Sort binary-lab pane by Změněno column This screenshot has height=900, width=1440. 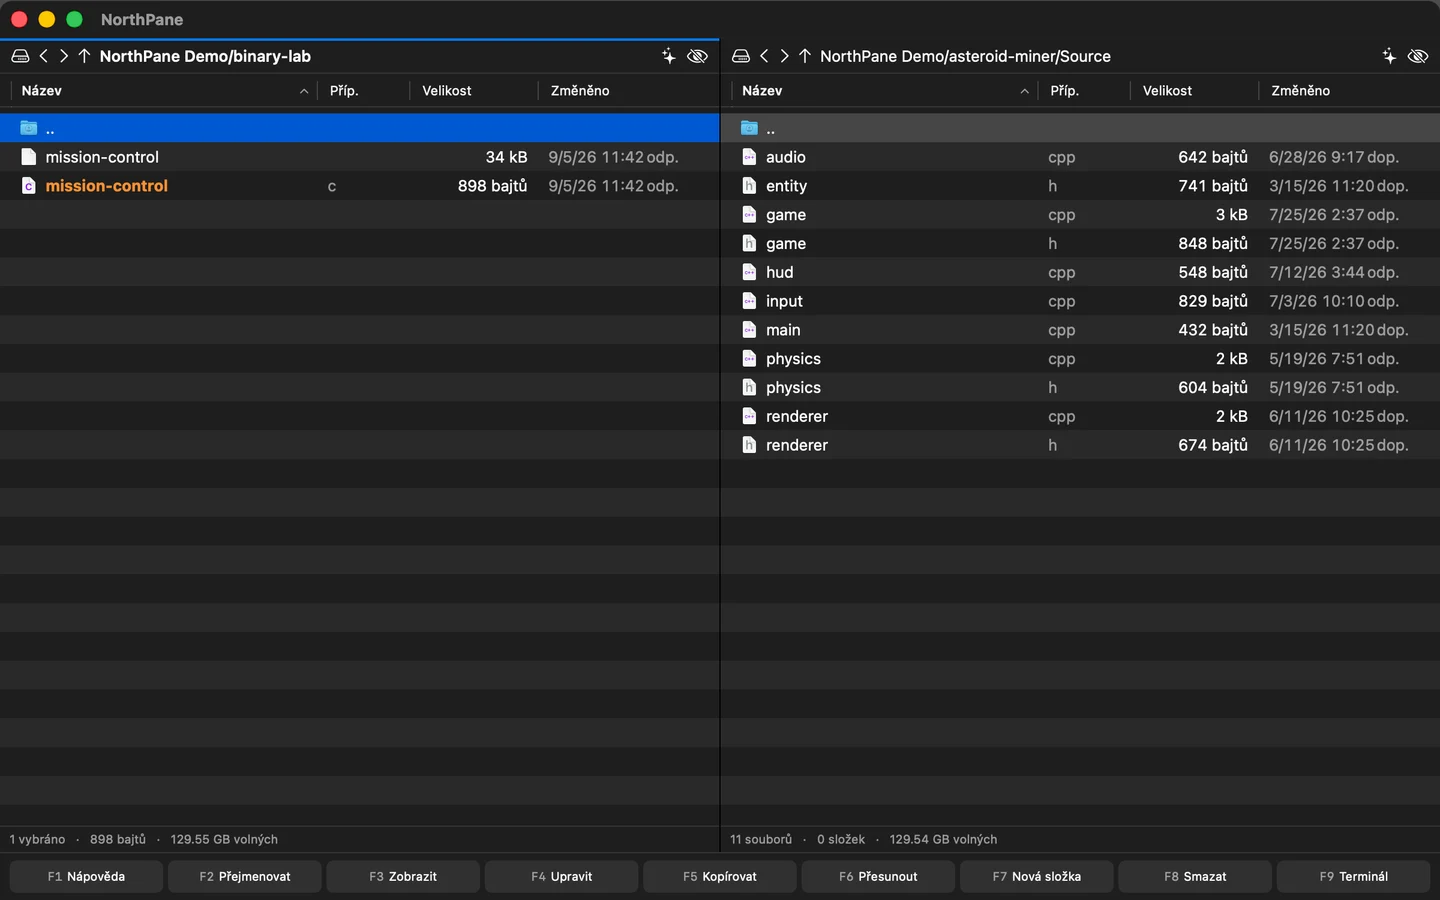(x=580, y=91)
